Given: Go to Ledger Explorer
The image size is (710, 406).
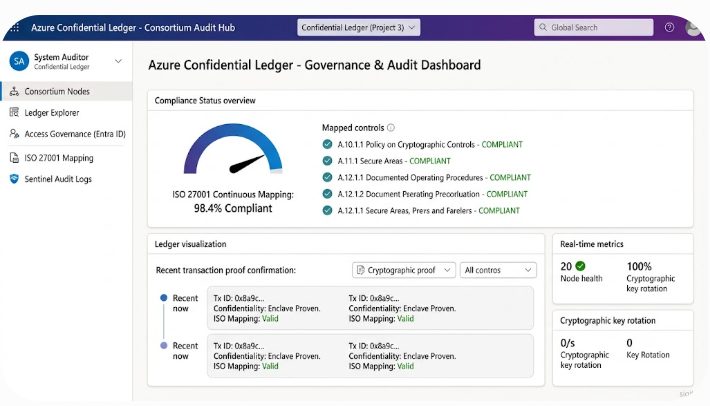Looking at the screenshot, I should (x=67, y=112).
